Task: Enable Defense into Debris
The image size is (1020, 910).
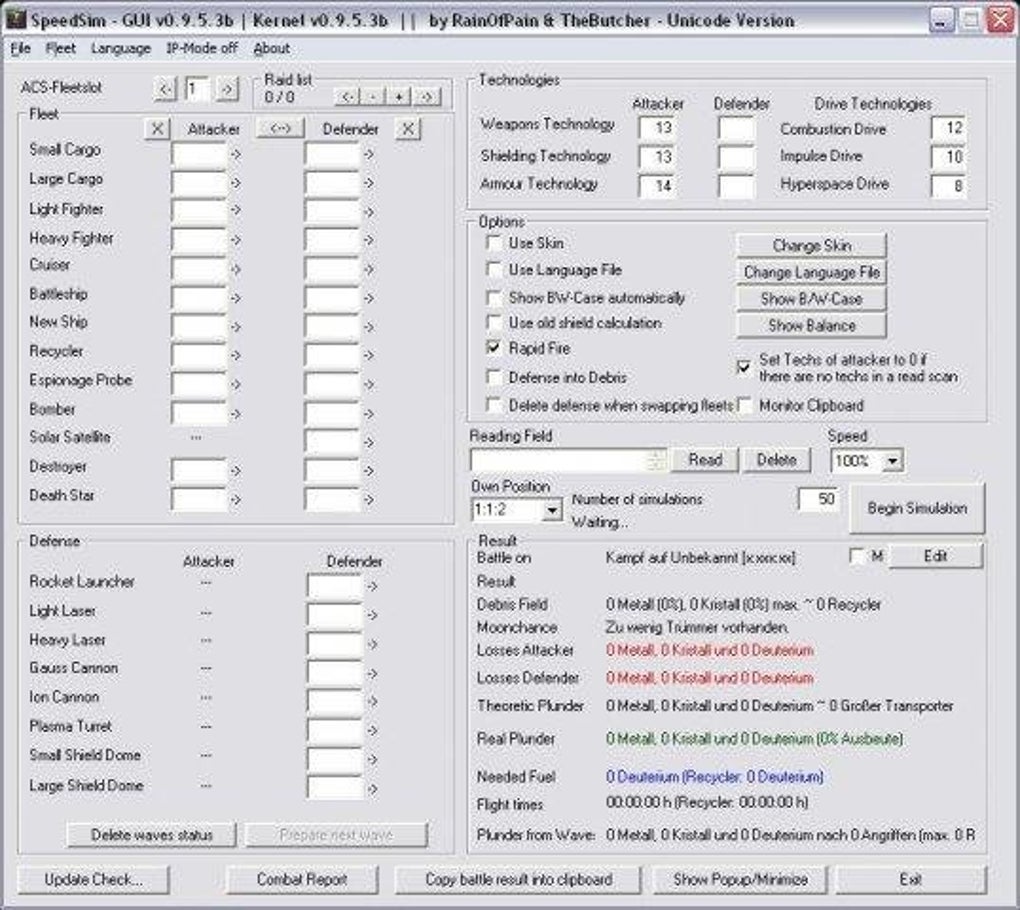Action: (x=493, y=377)
